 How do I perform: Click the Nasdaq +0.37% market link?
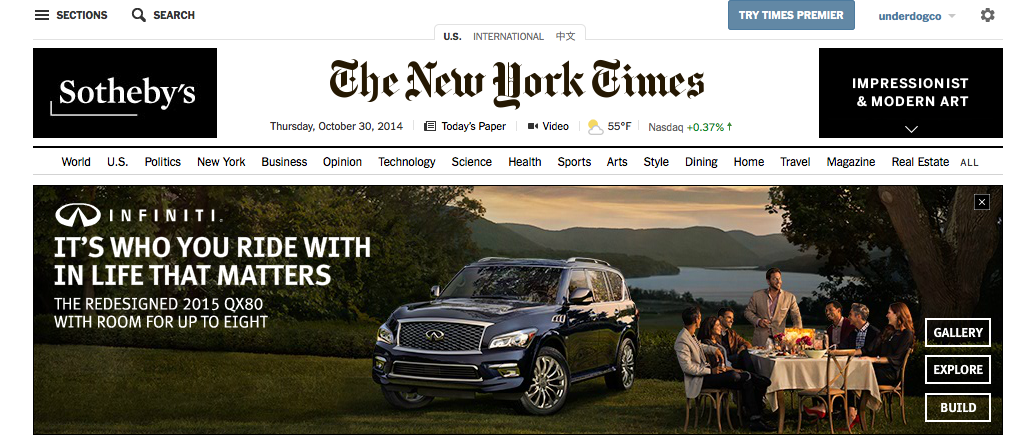pos(690,127)
